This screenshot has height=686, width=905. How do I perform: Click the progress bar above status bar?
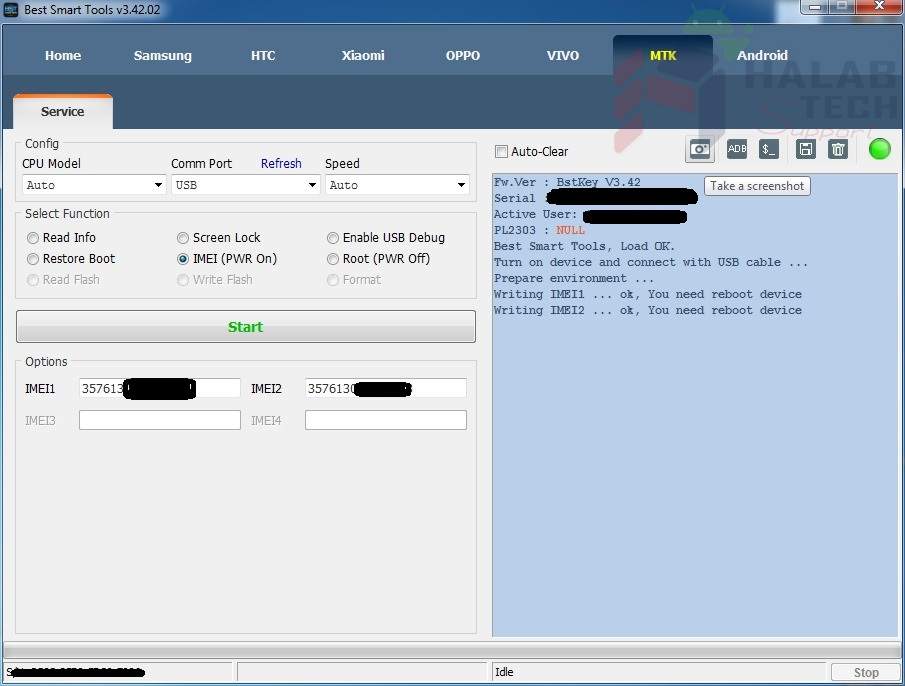click(451, 651)
